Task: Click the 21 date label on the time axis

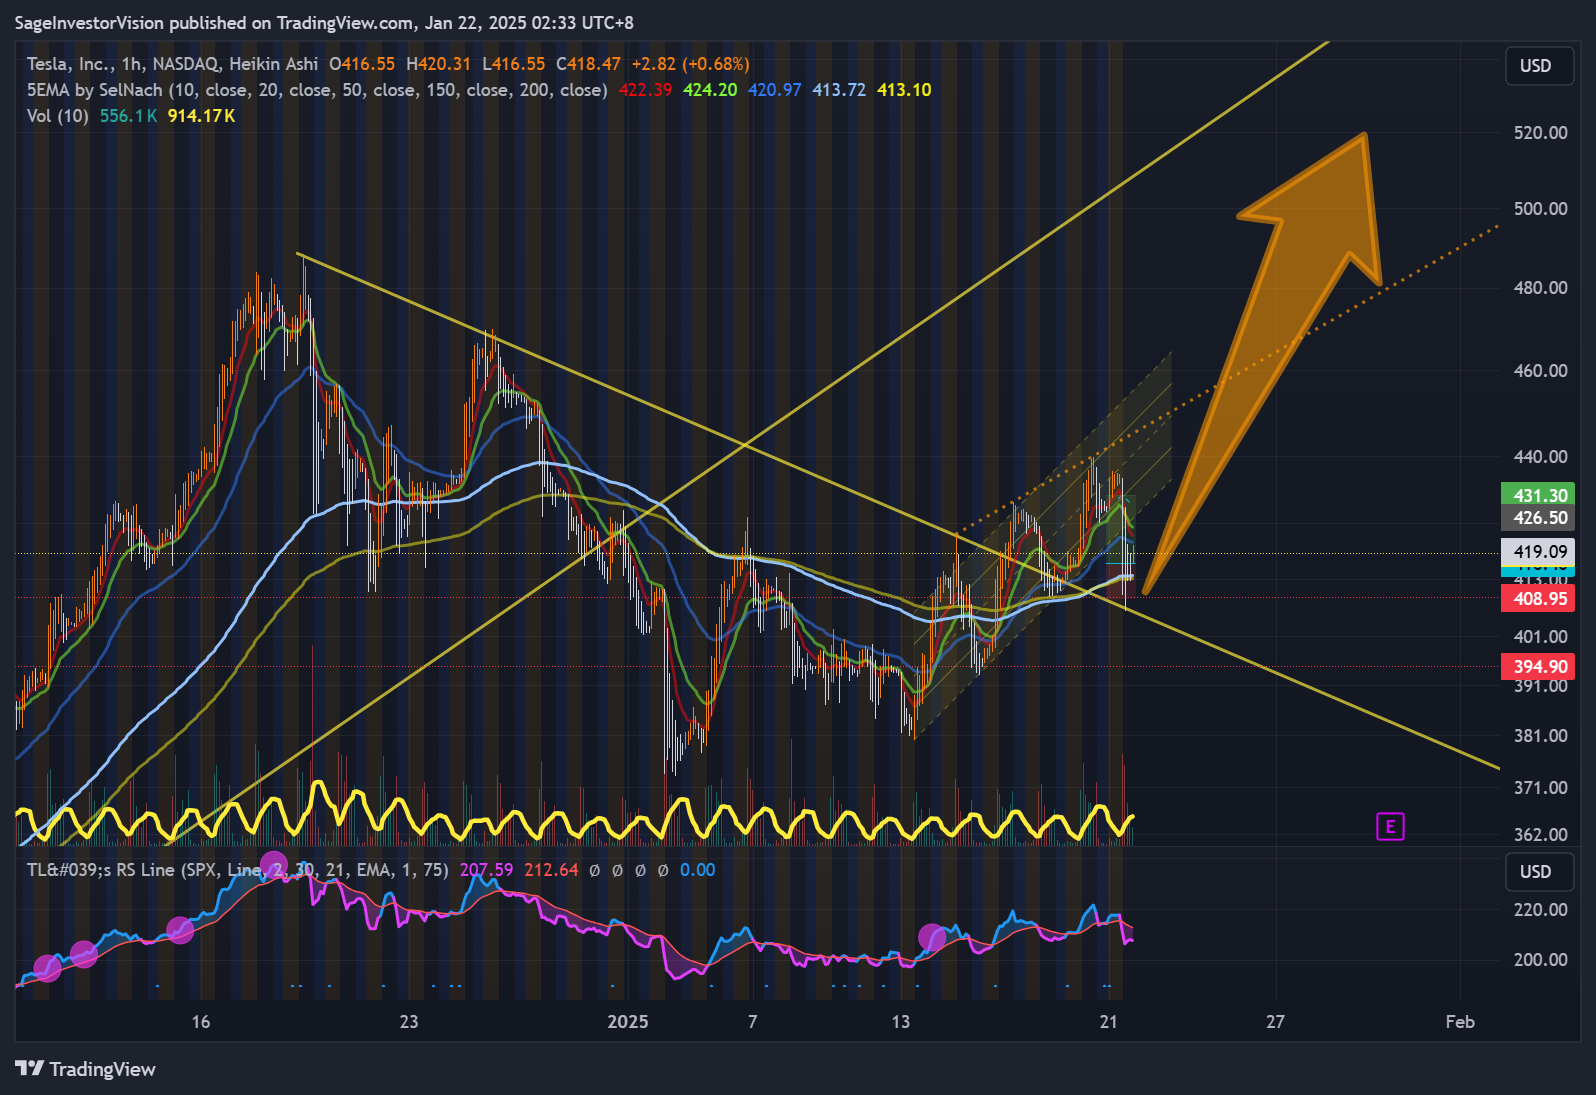Action: tap(1108, 1022)
